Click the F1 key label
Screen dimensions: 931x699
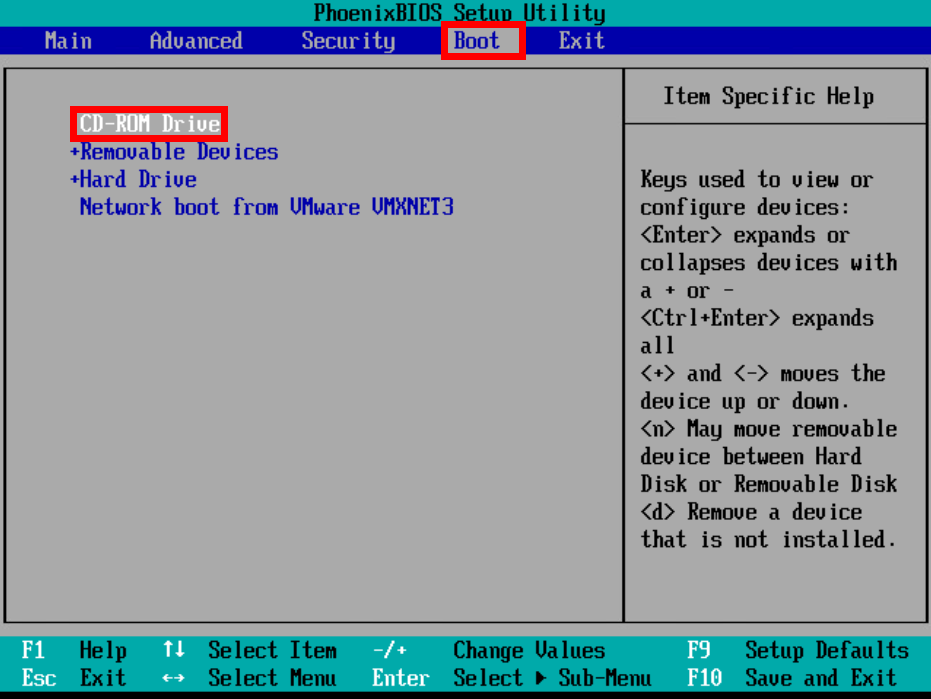click(x=33, y=650)
